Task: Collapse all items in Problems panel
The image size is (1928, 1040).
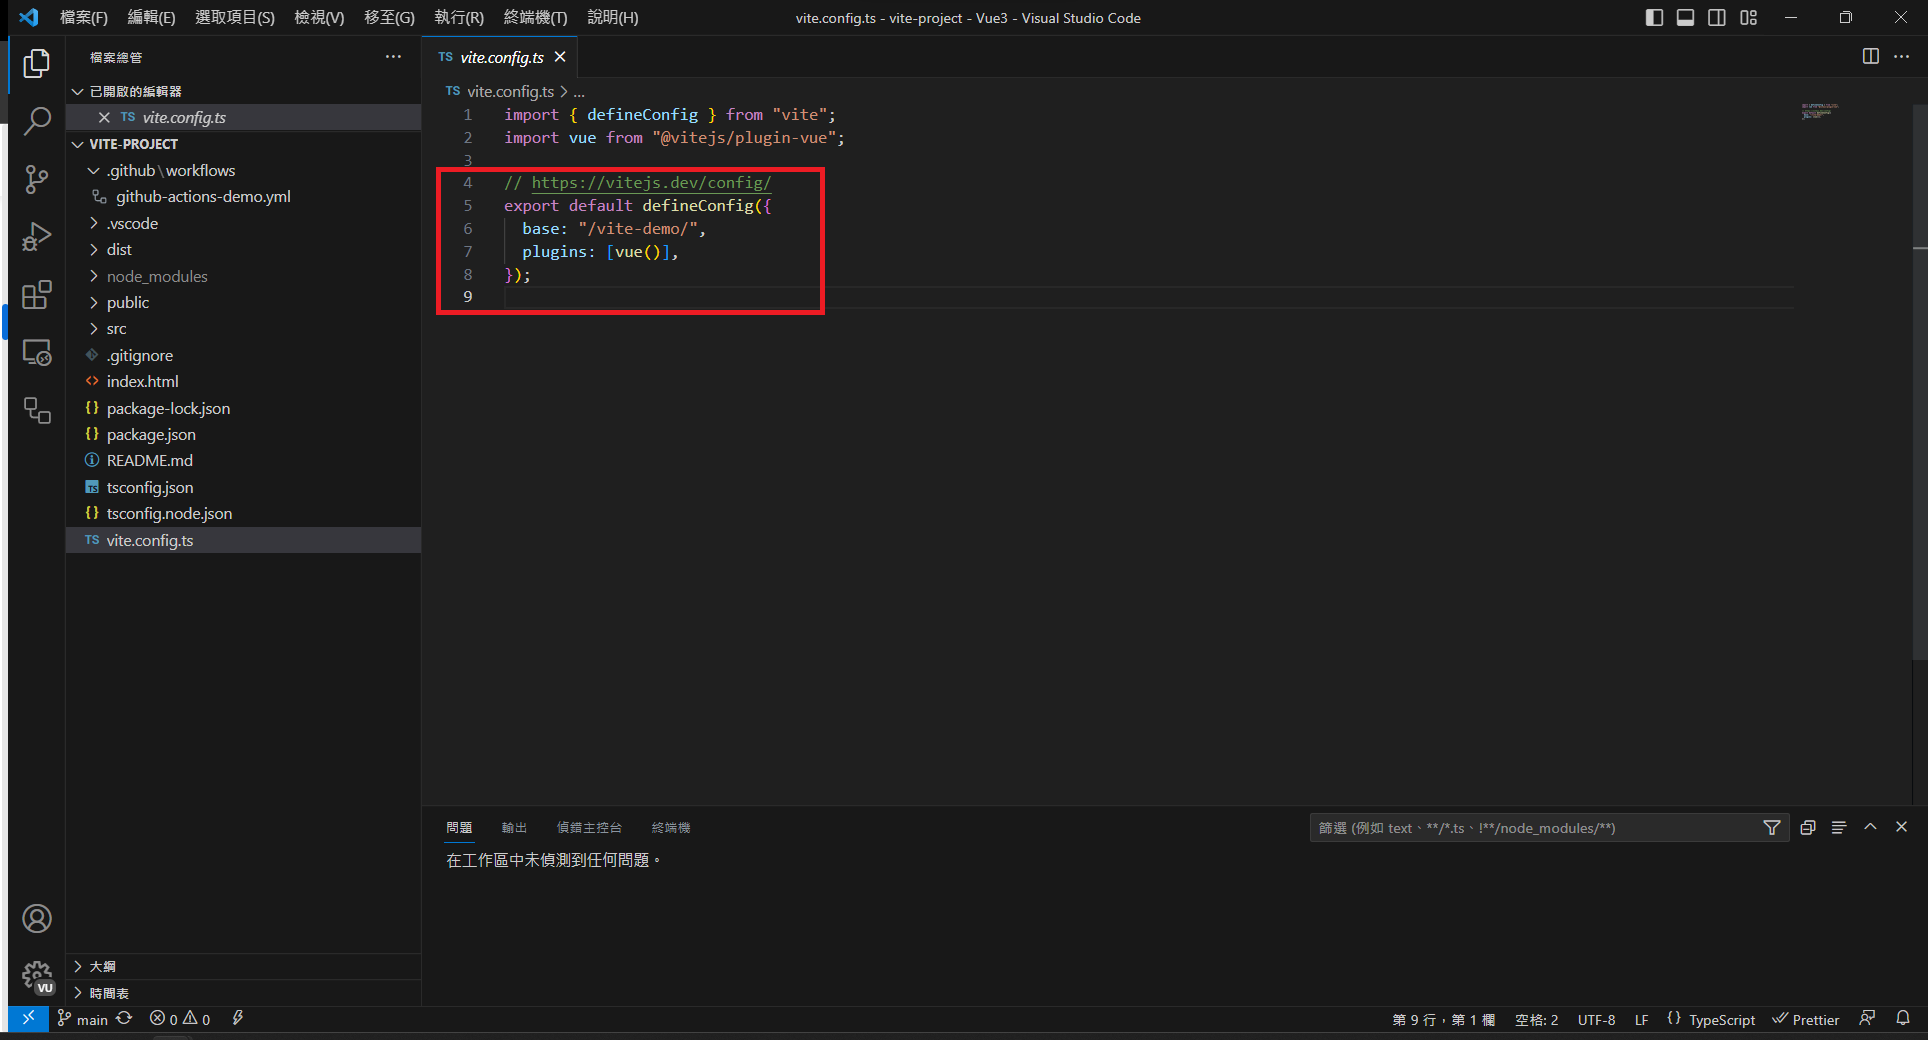Action: pos(1808,828)
